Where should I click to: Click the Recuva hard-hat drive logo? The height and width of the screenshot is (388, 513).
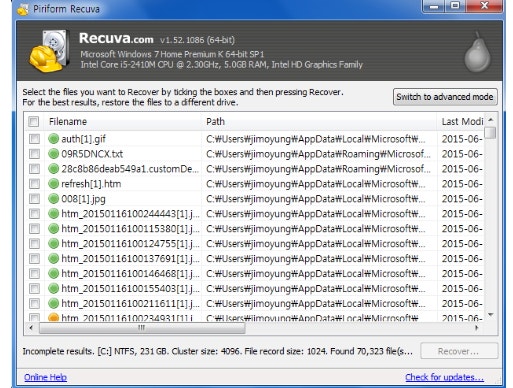click(49, 51)
